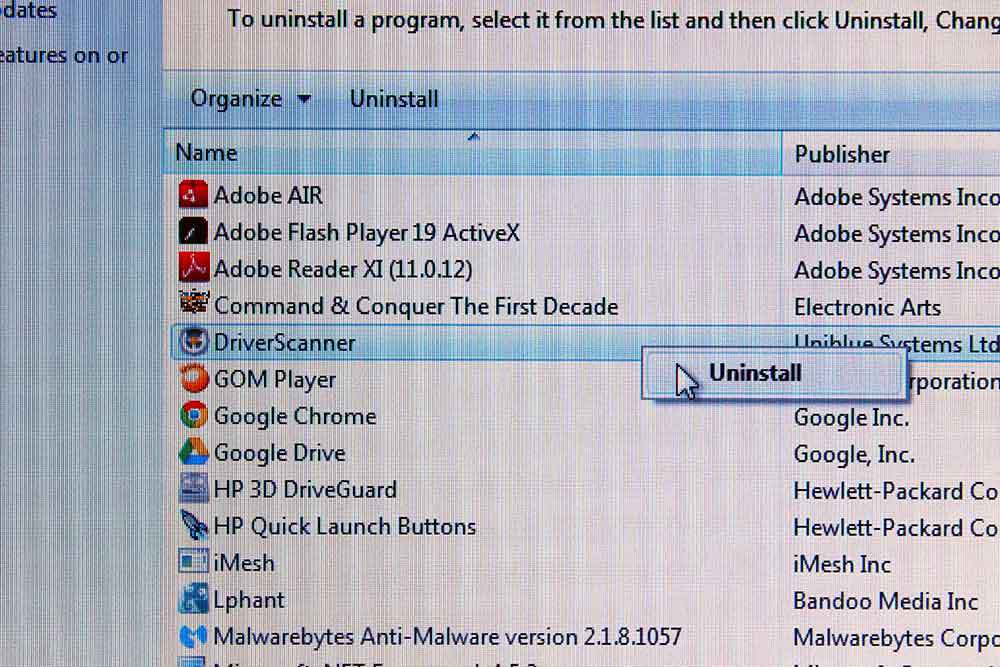The width and height of the screenshot is (1000, 667).
Task: Select the Adobe AIR program icon
Action: tap(193, 194)
